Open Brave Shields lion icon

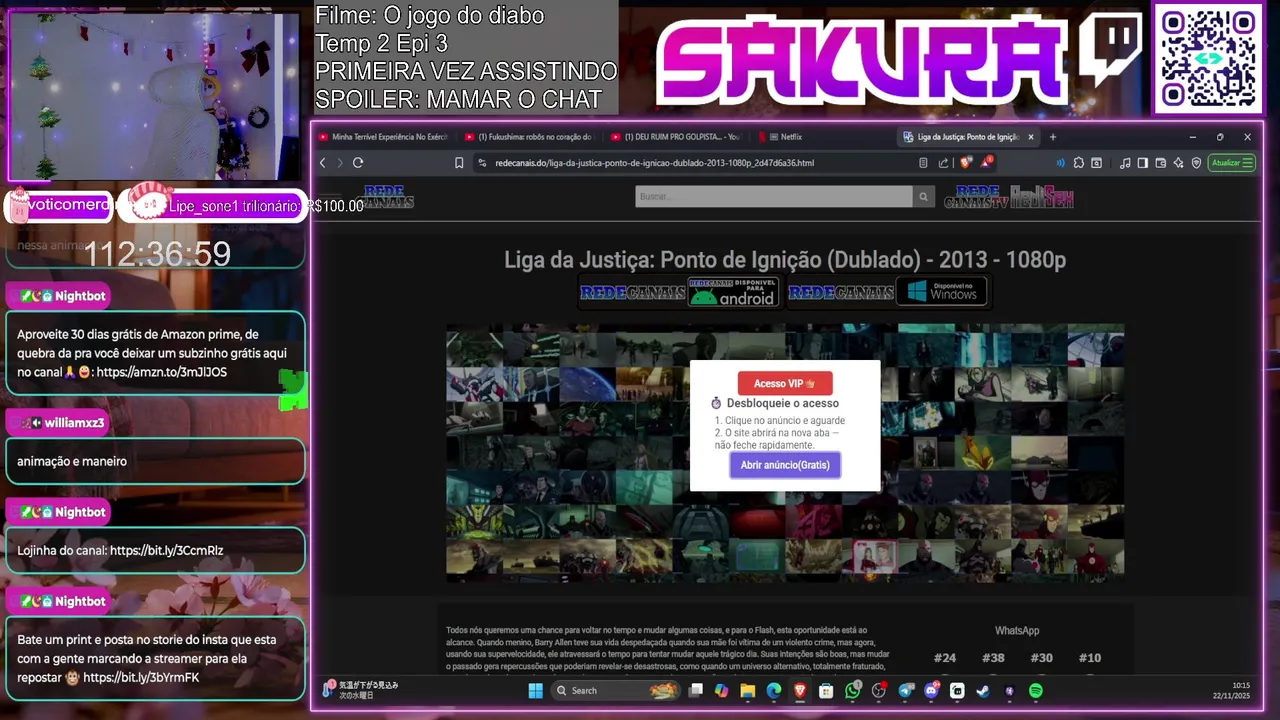tap(965, 163)
